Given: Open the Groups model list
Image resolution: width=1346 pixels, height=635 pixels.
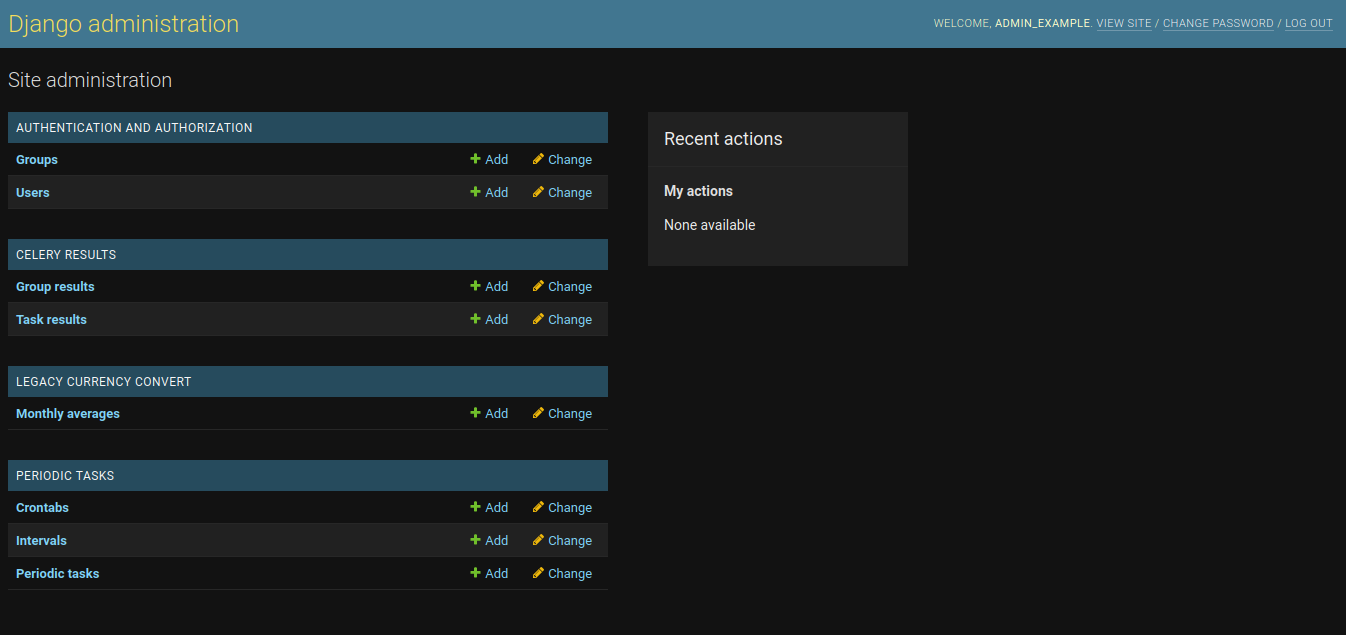Looking at the screenshot, I should tap(36, 159).
